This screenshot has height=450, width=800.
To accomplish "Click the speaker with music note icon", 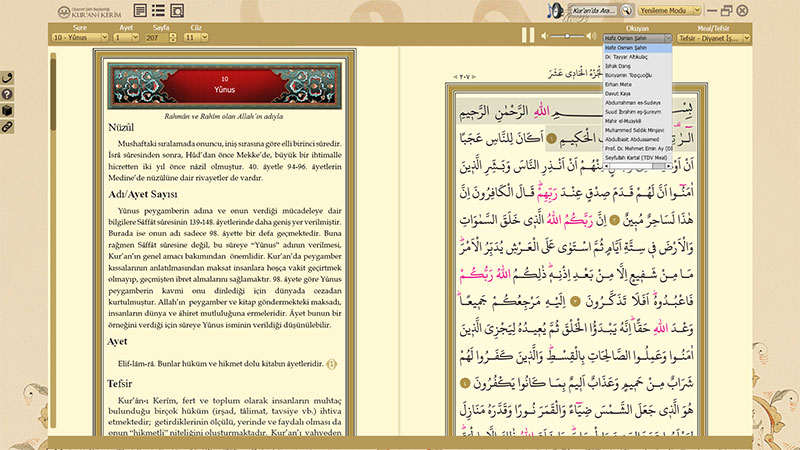I will coord(555,10).
